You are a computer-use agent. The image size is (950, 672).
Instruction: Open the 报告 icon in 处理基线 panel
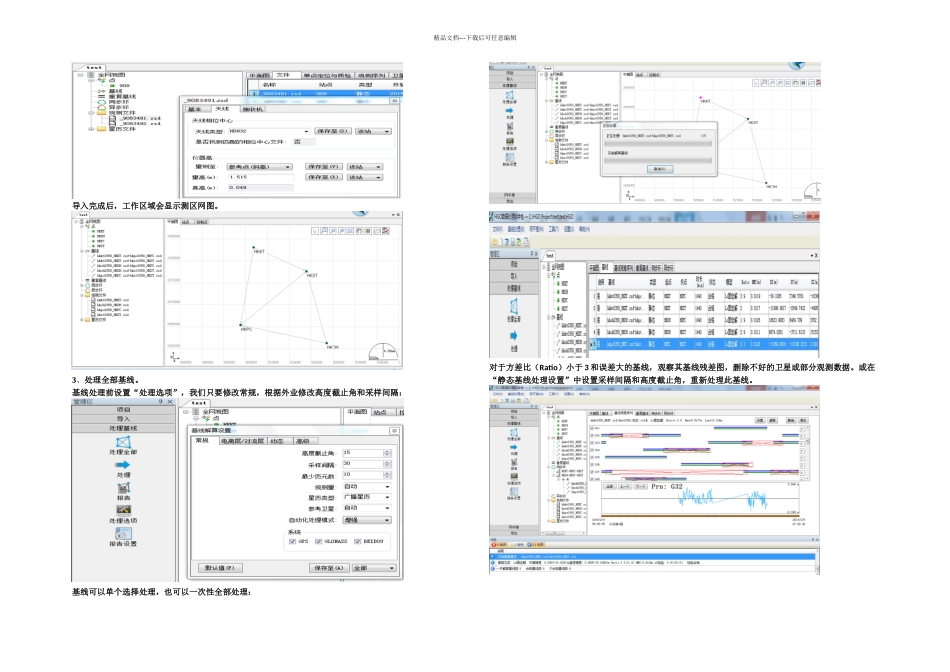pyautogui.click(x=124, y=487)
